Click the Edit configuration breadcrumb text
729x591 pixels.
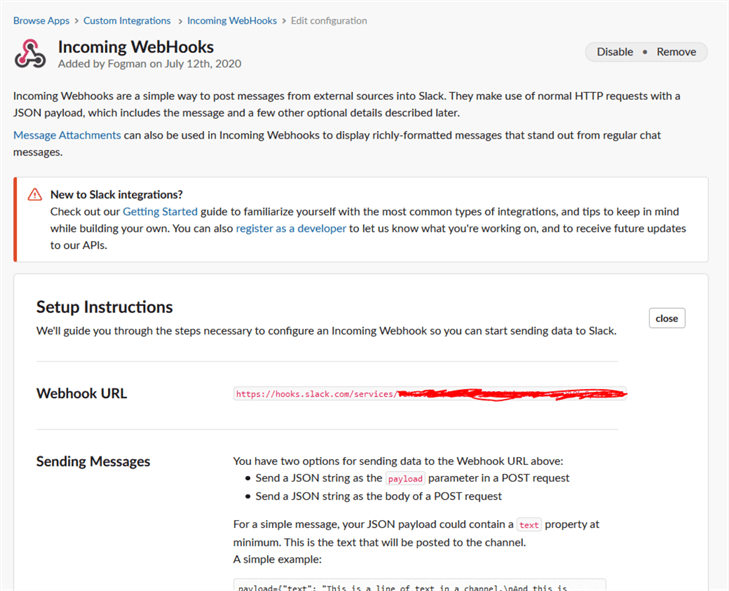[329, 21]
